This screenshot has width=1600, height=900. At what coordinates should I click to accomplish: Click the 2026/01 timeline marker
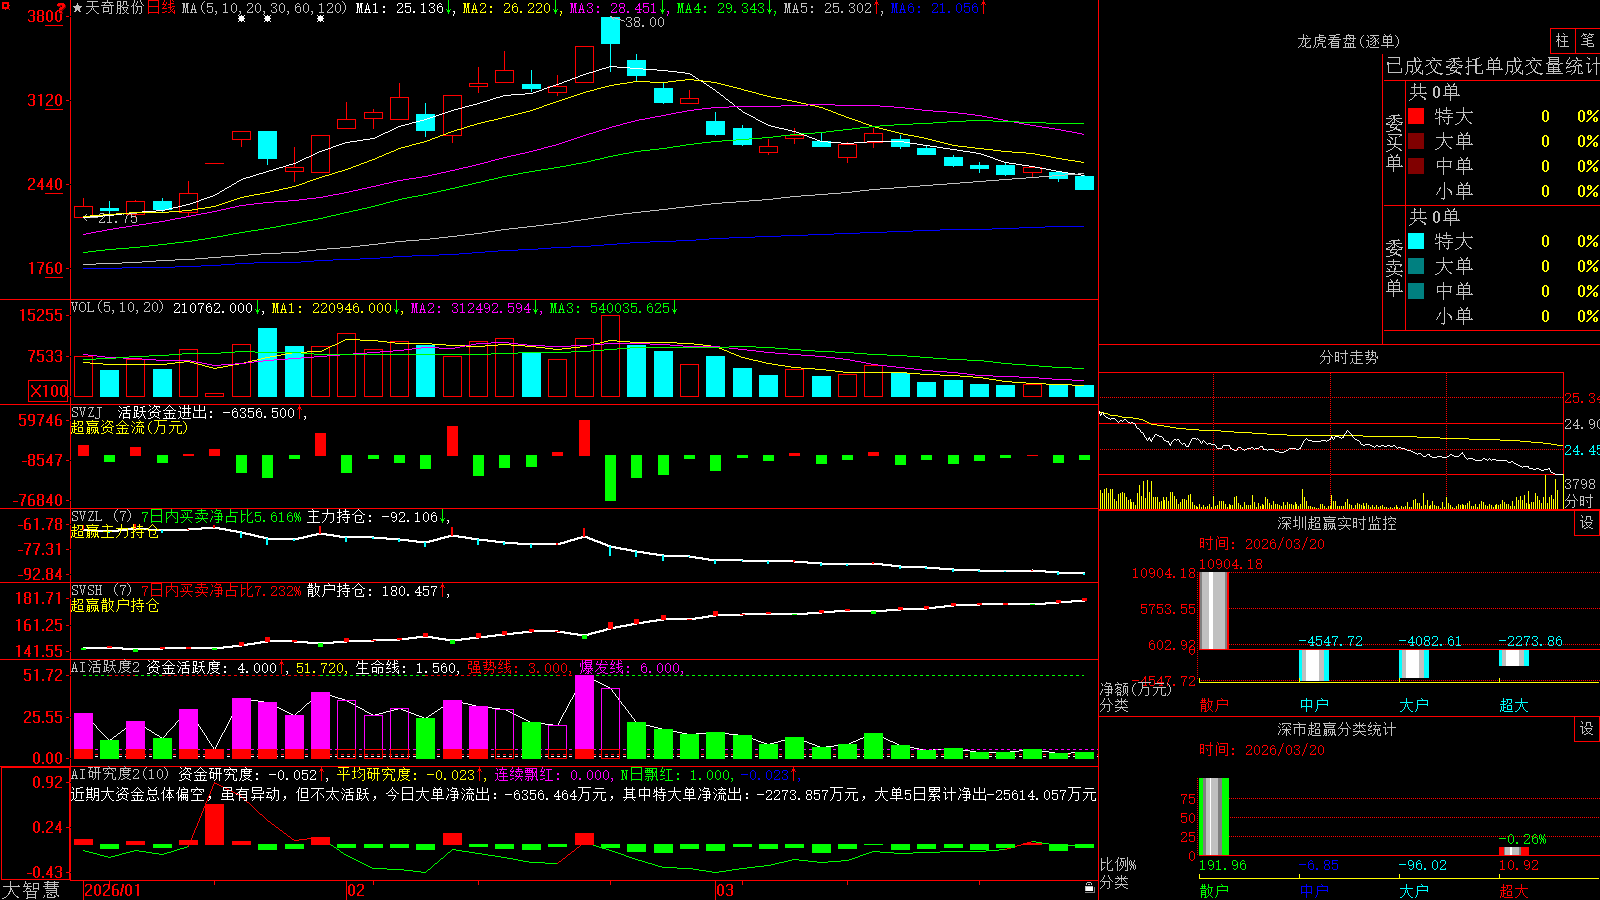(113, 890)
